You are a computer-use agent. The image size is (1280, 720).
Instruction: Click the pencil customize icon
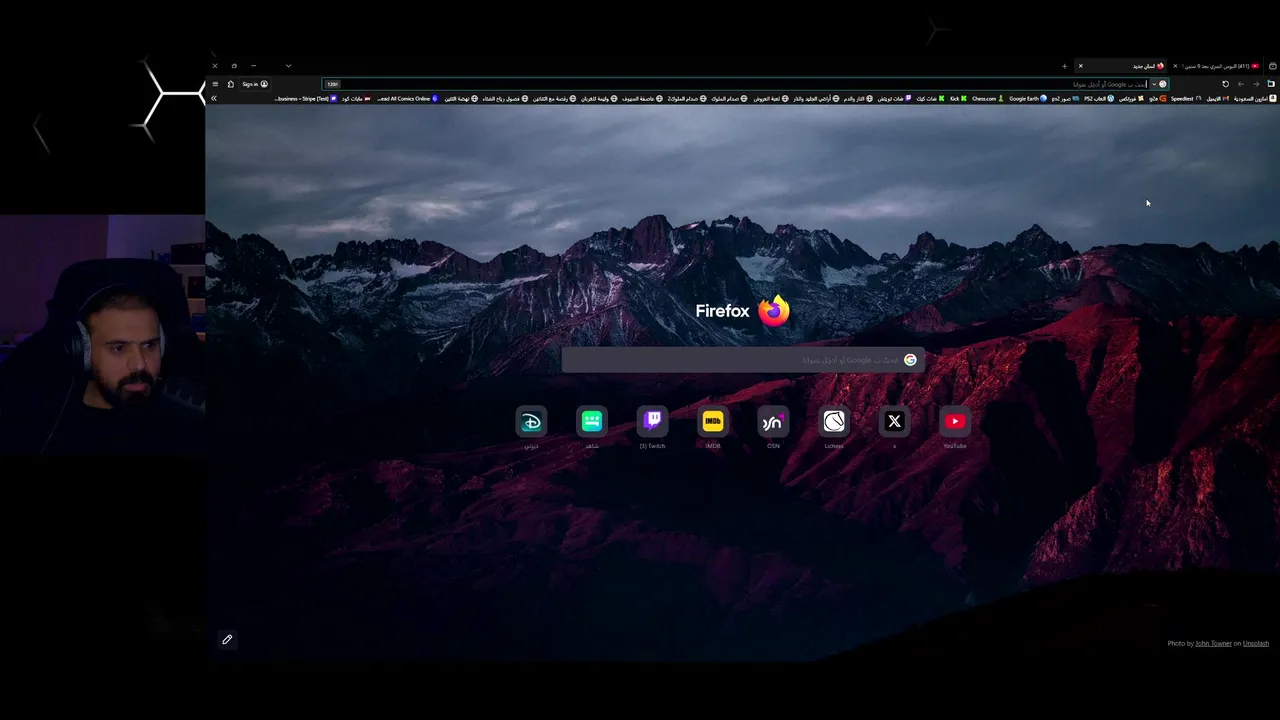[227, 640]
